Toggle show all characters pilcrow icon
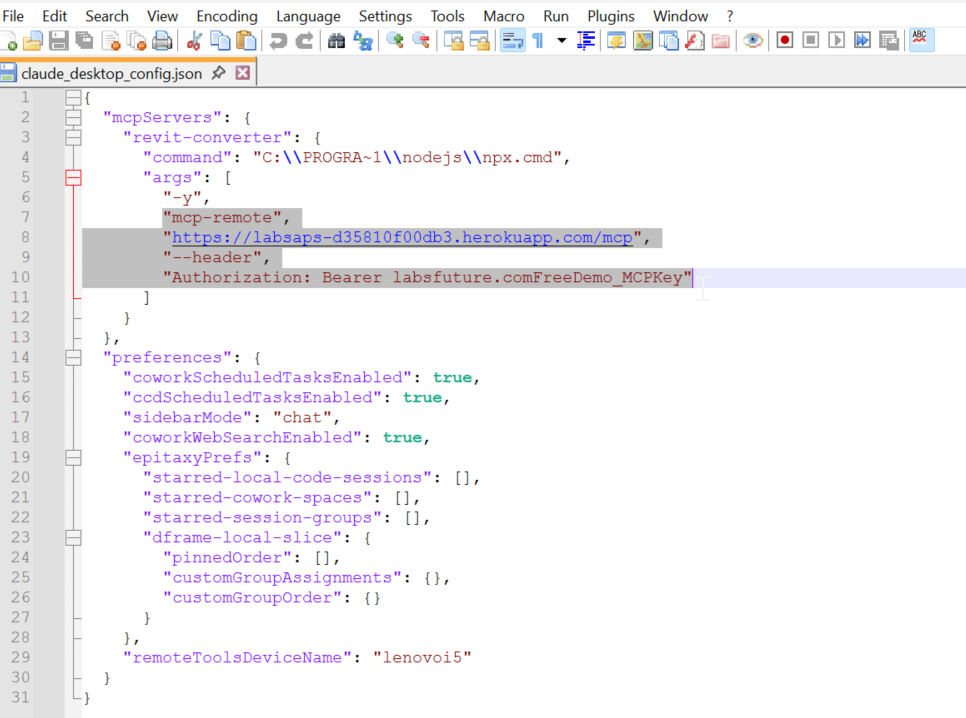966x718 pixels. (538, 41)
